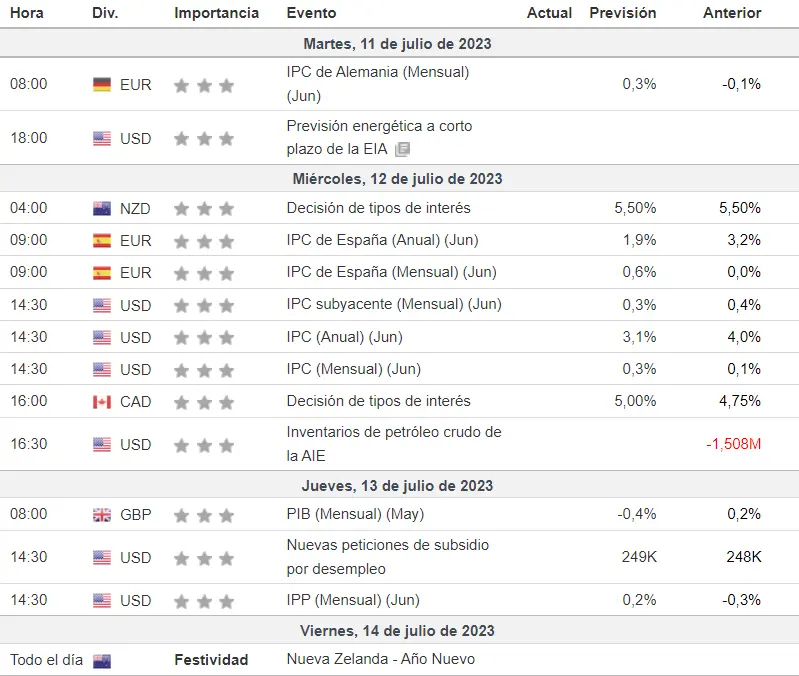
Task: Click the 1,9% forecast for IPC de España
Action: tap(640, 240)
